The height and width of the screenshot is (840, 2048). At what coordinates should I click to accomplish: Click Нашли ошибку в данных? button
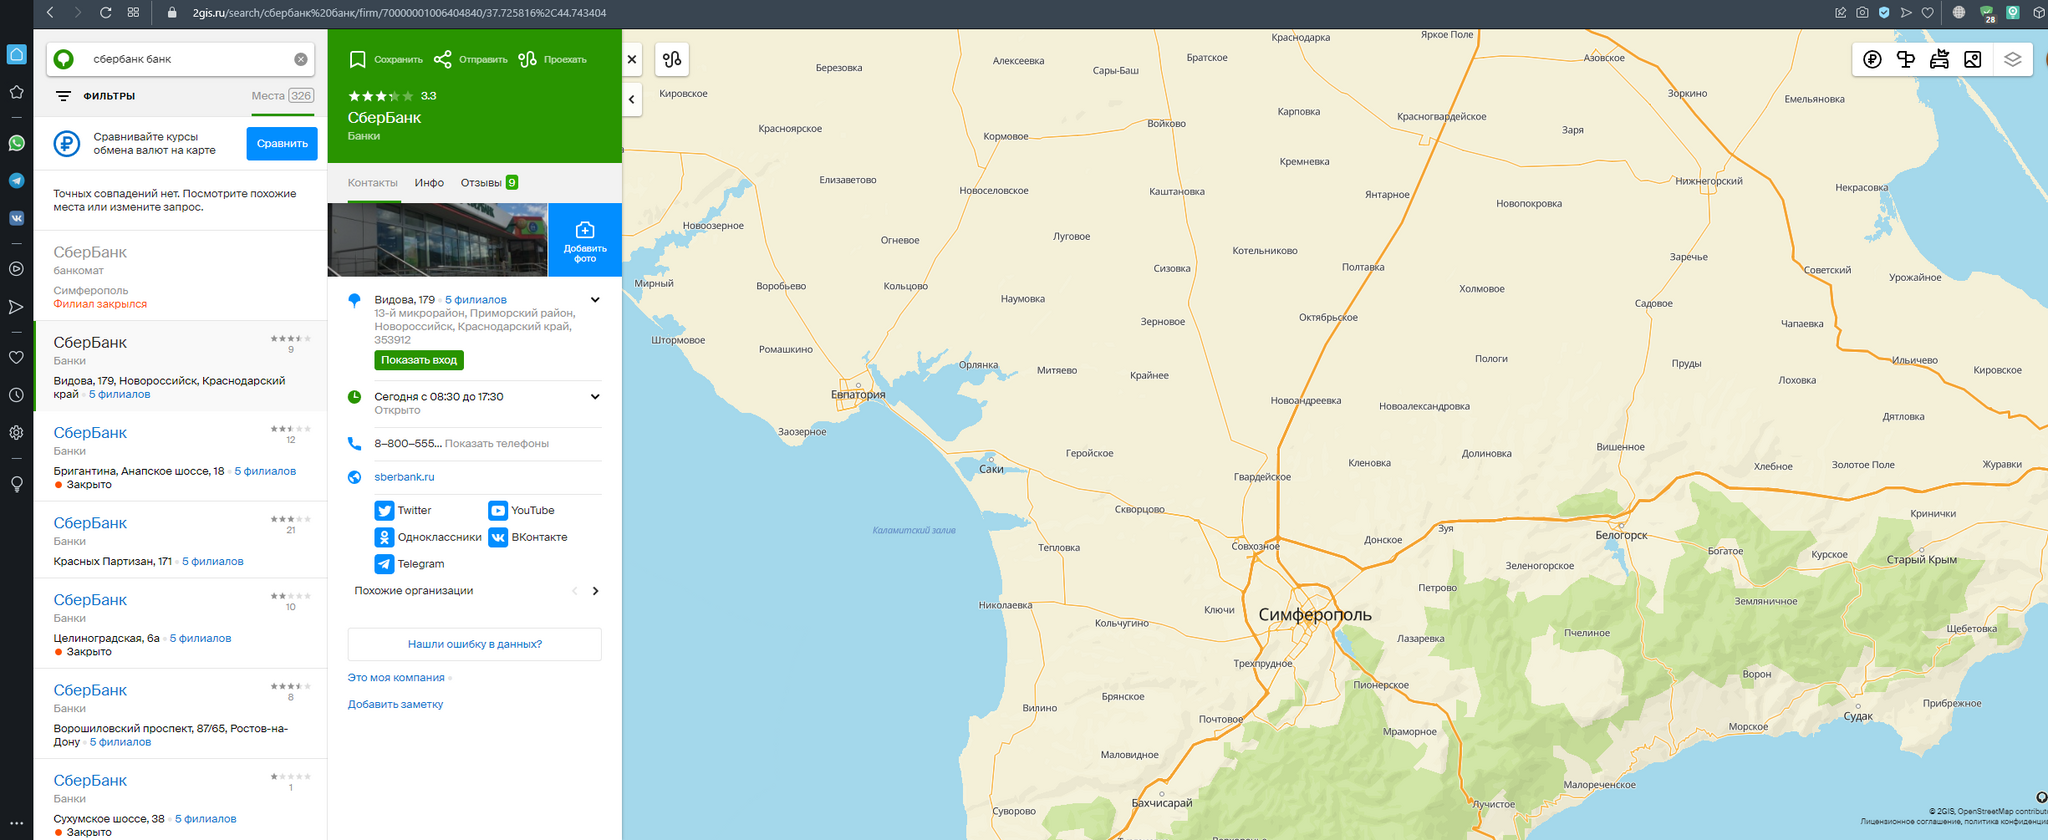tap(475, 644)
